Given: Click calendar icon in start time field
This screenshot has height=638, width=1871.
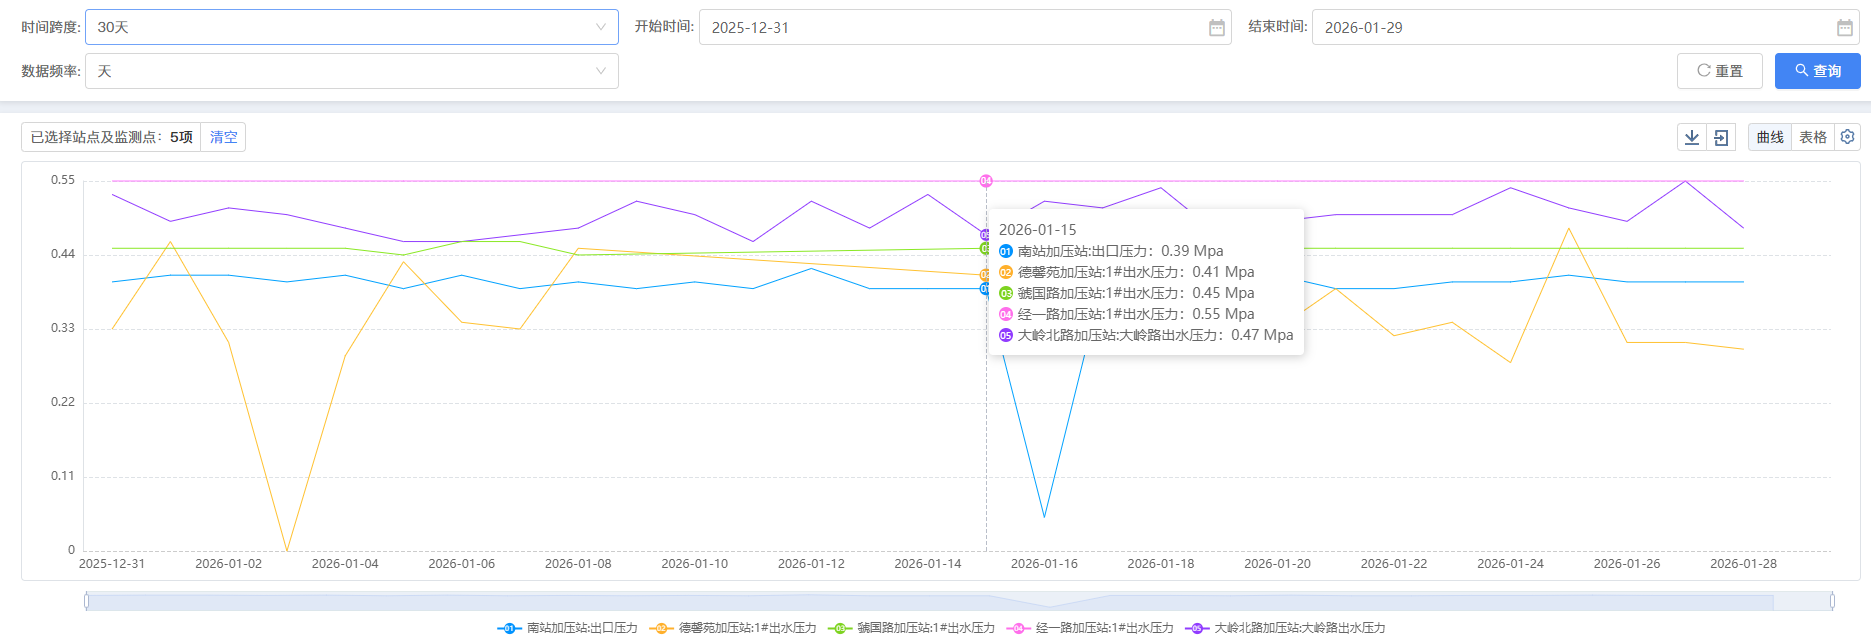Looking at the screenshot, I should tap(1216, 28).
